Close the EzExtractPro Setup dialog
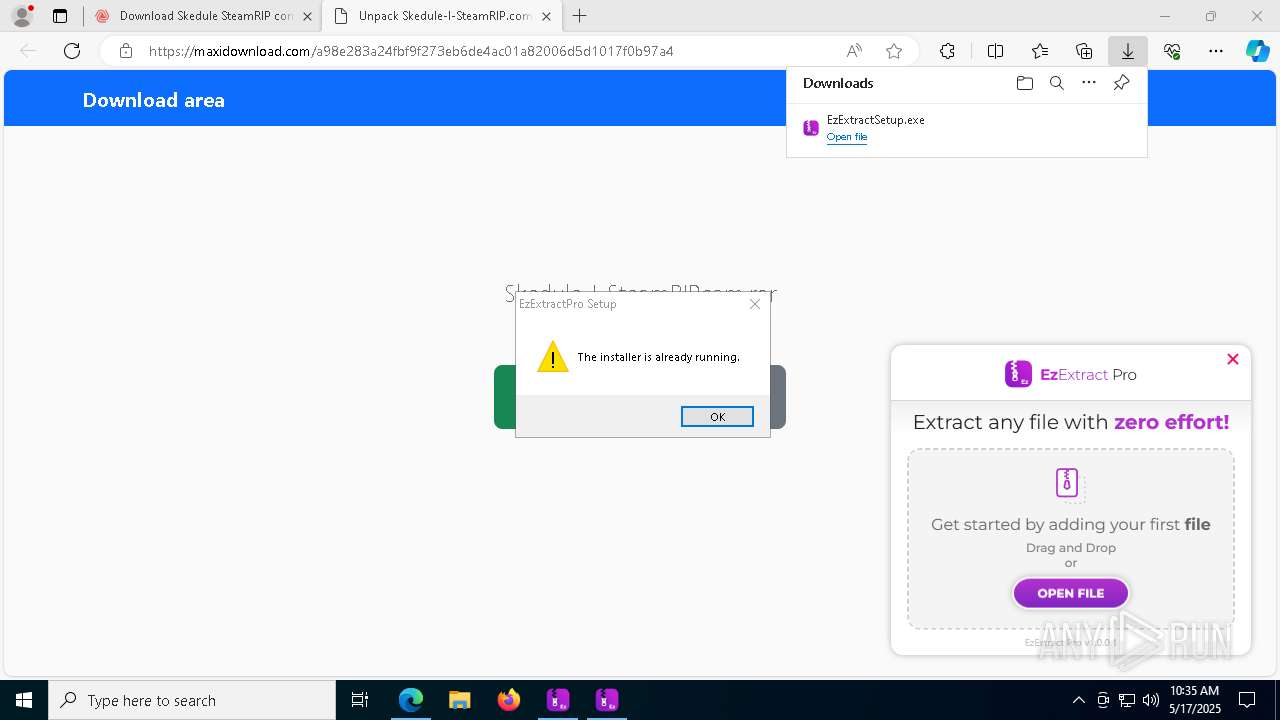Viewport: 1280px width, 720px height. 755,304
